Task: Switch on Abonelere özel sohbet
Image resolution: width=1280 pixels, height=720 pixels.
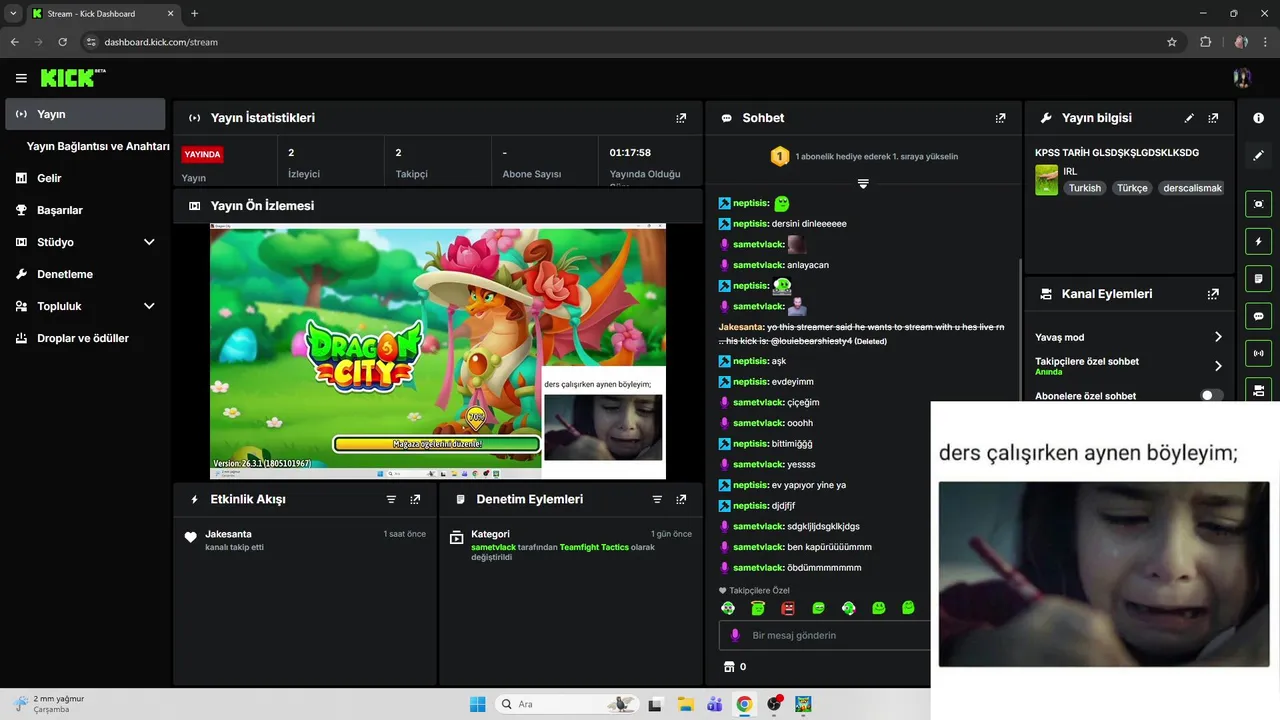Action: coord(1211,396)
